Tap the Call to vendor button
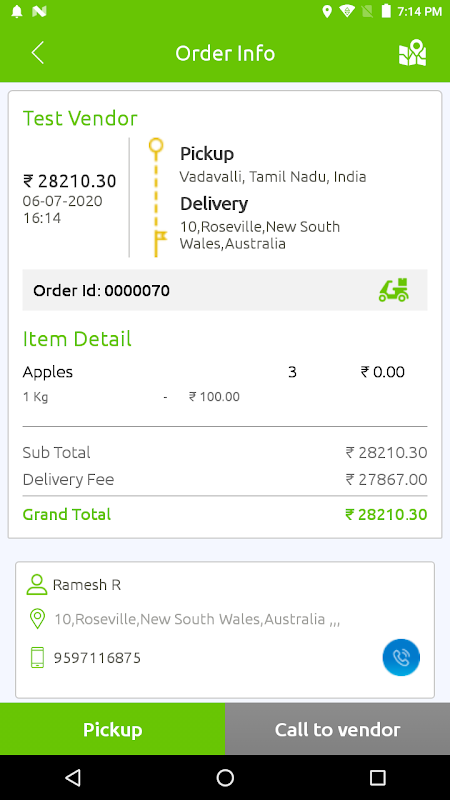The width and height of the screenshot is (450, 800). [338, 729]
